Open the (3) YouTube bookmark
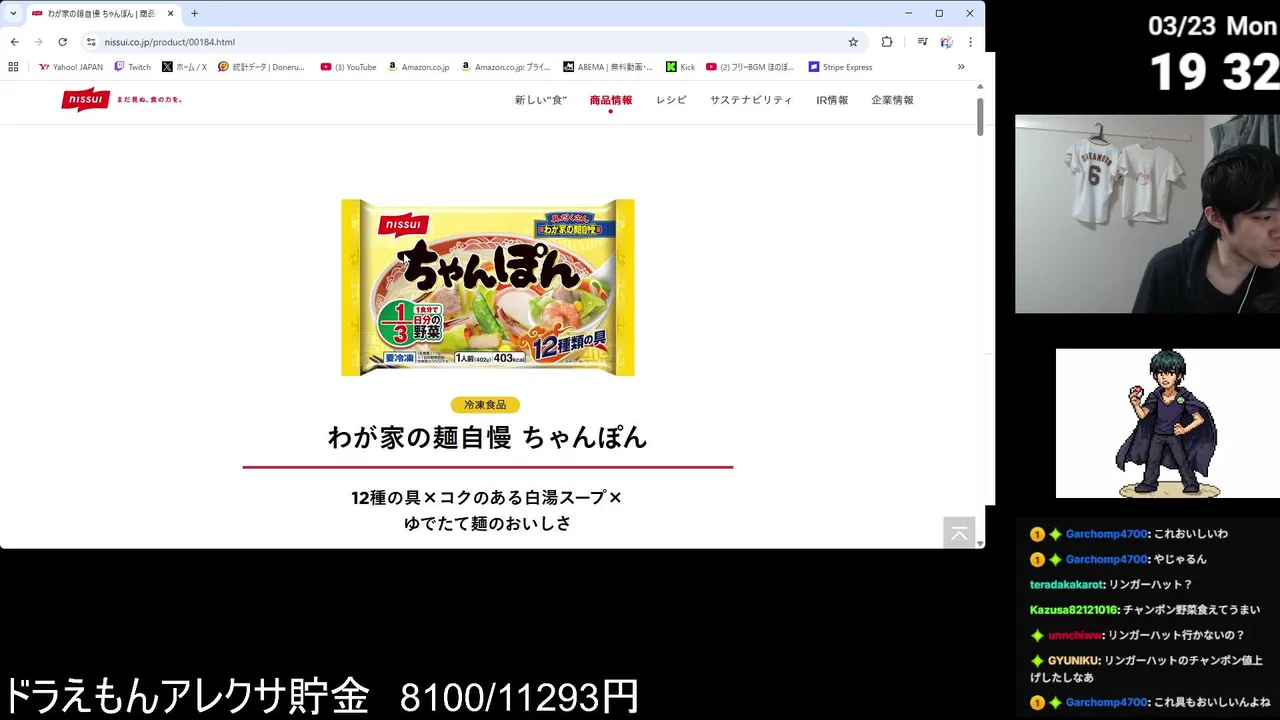Screen dimensions: 1280x720 [x=349, y=67]
